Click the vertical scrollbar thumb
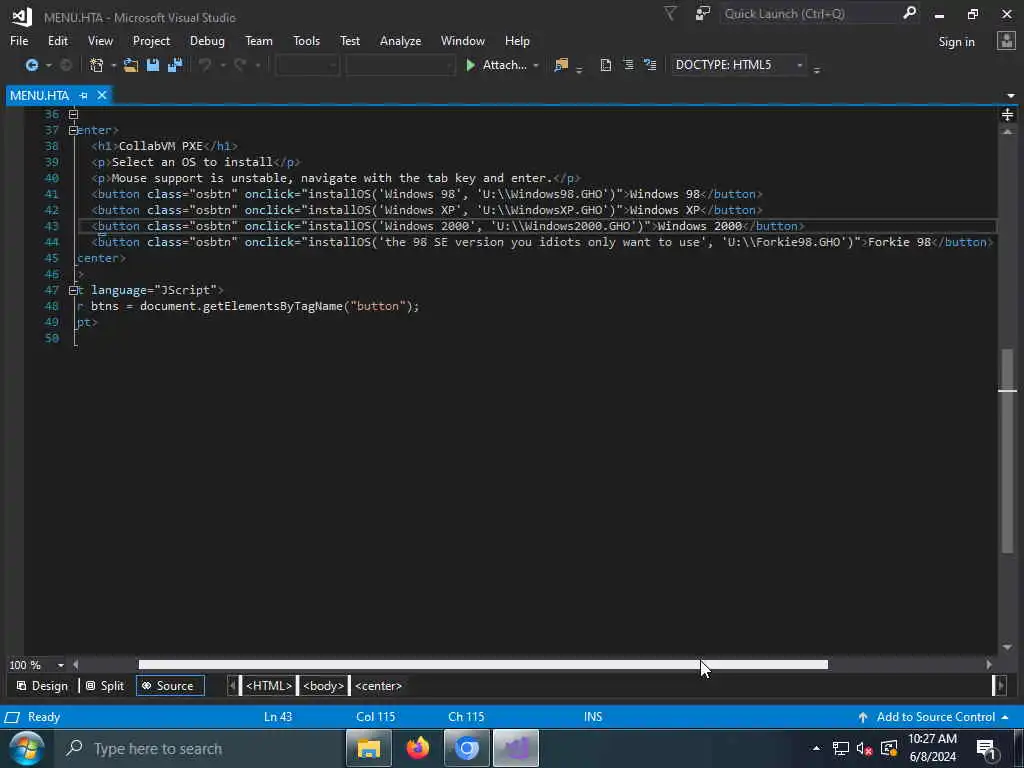Viewport: 1024px width, 768px height. coord(1008,449)
